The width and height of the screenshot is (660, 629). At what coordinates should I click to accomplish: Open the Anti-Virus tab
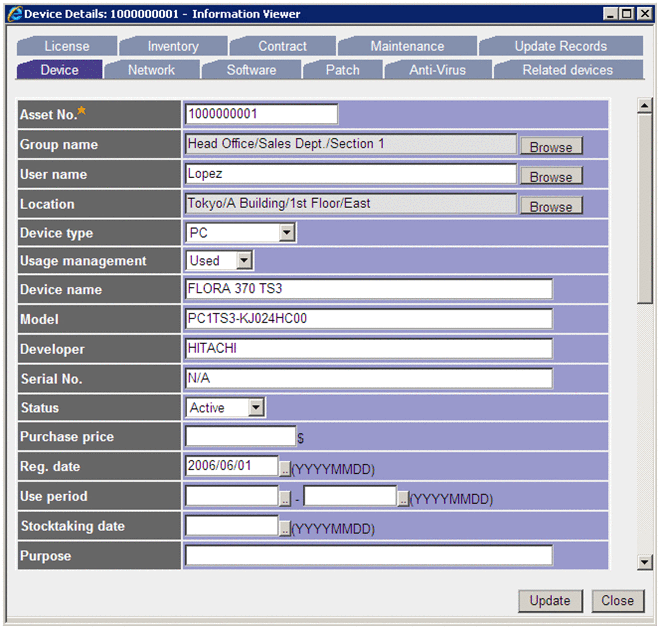click(x=437, y=70)
